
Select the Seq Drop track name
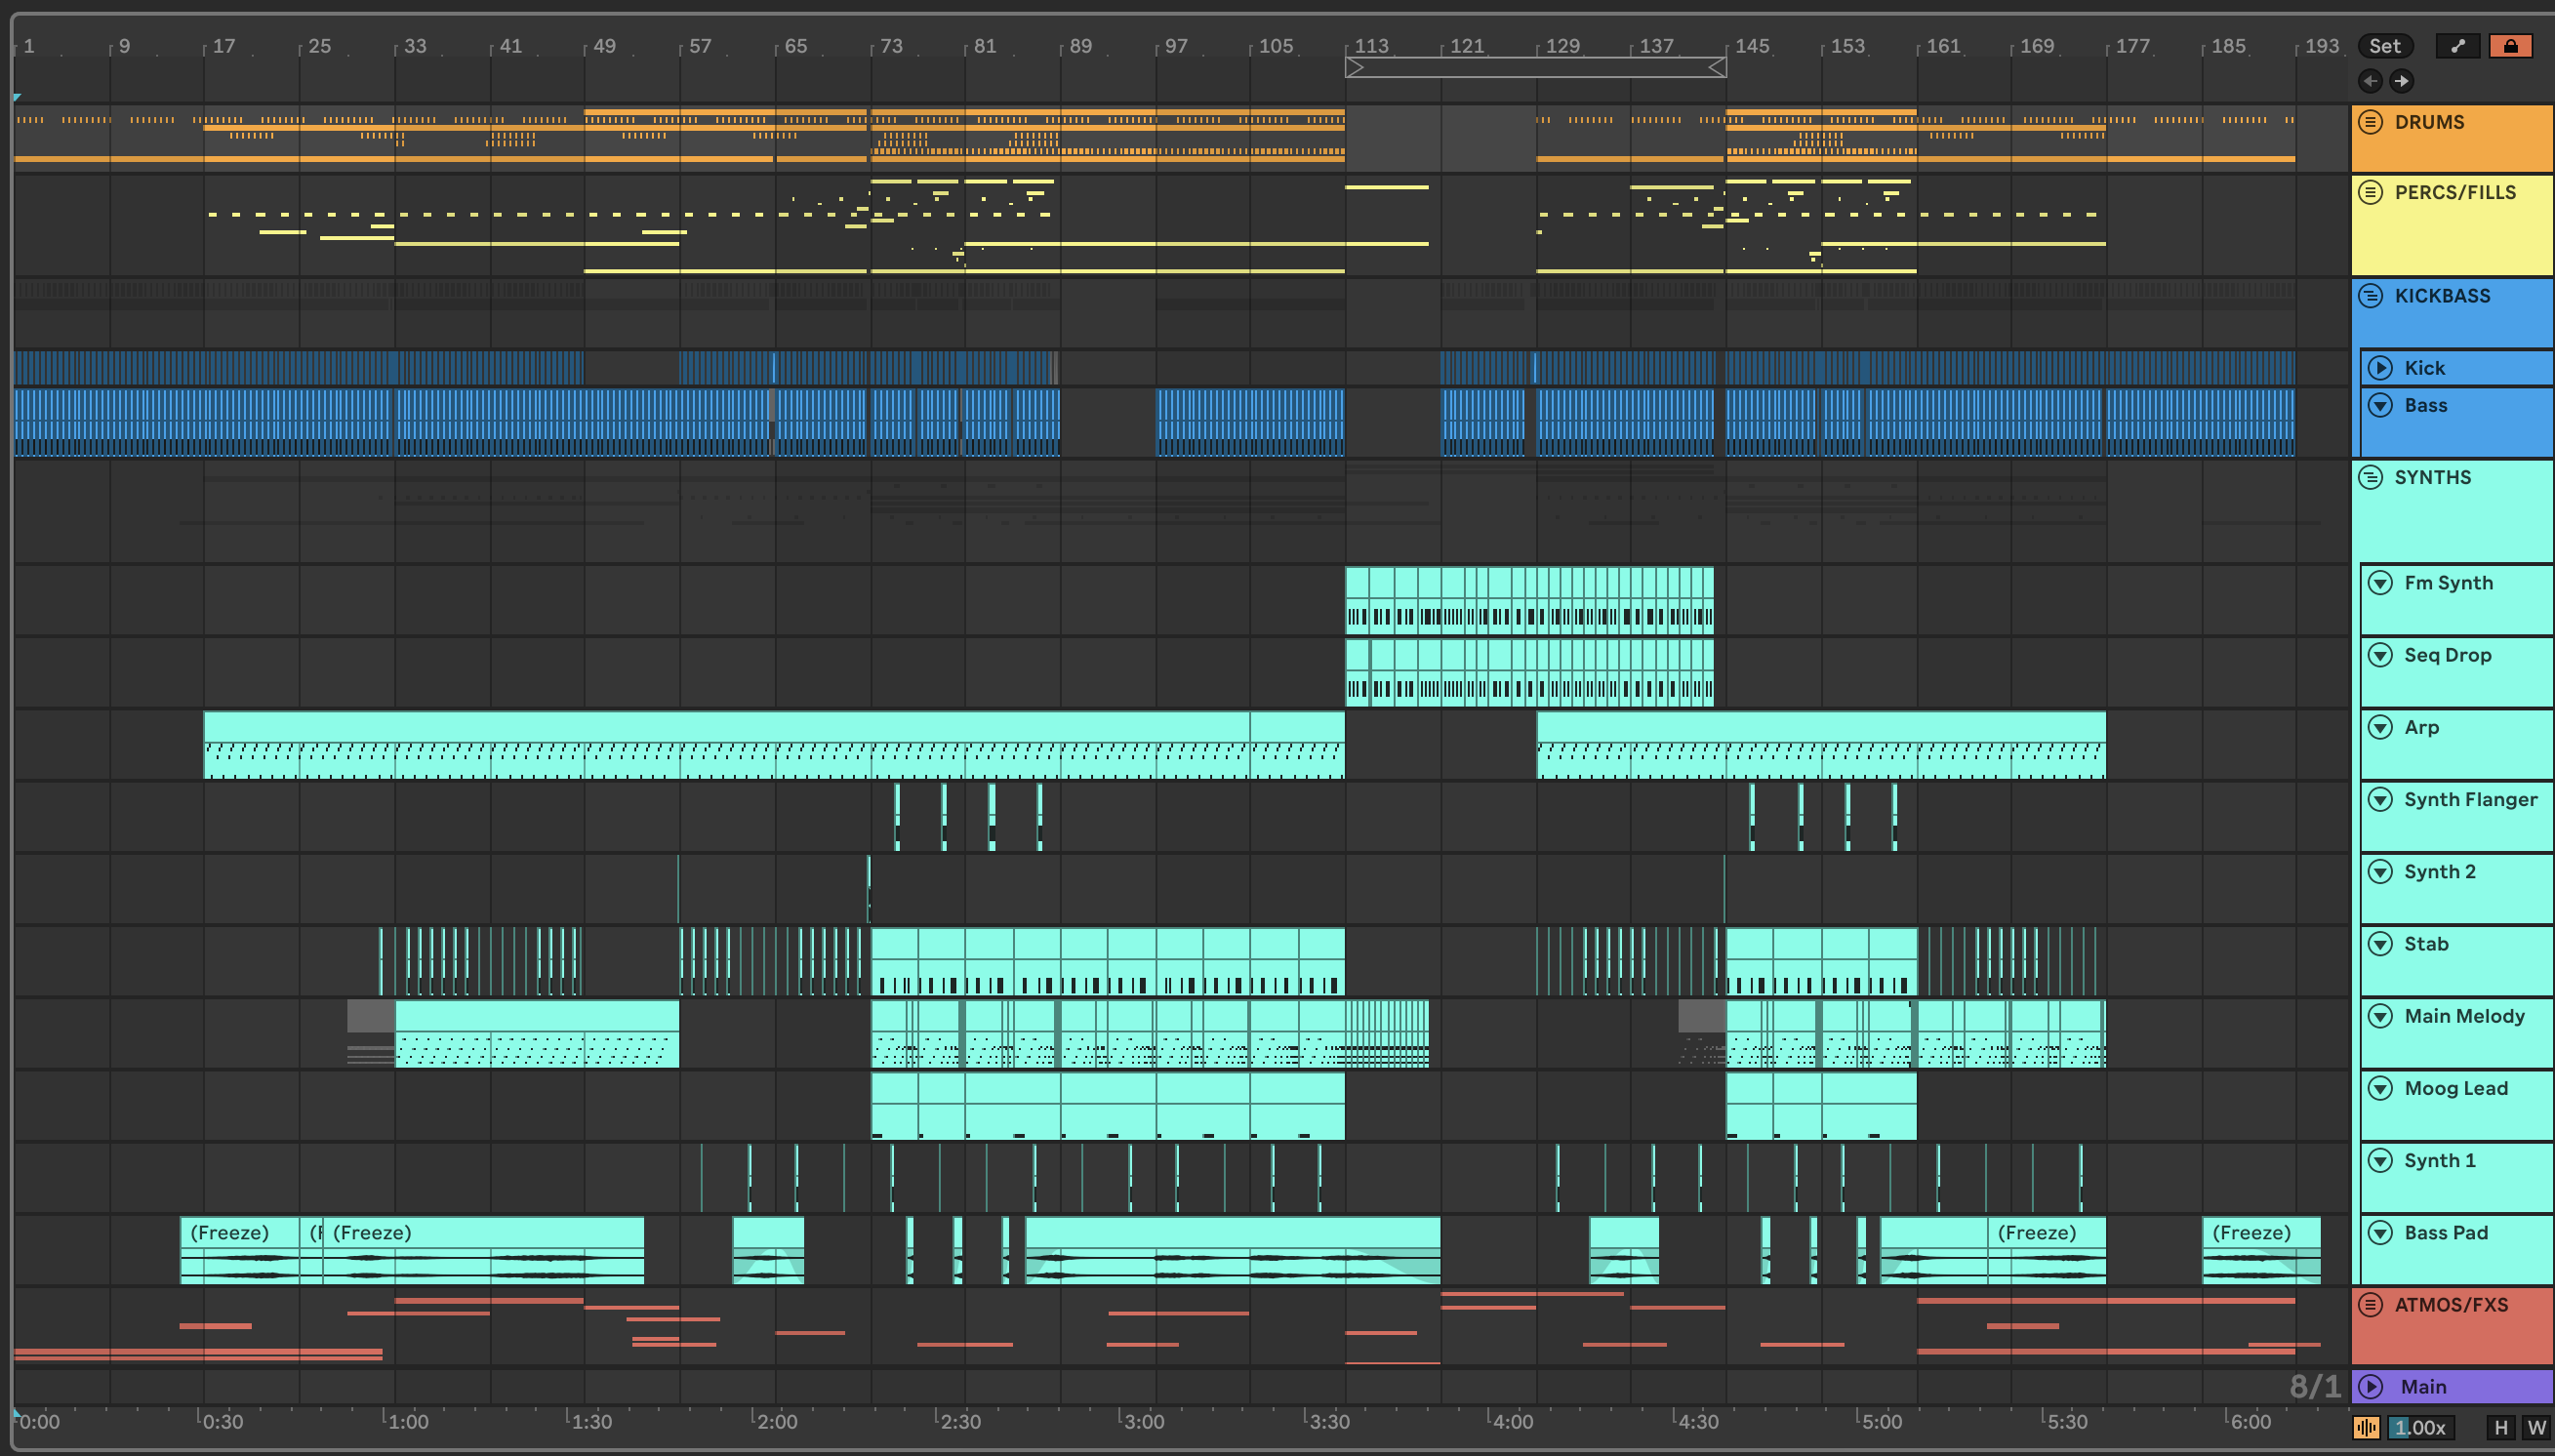(x=2447, y=655)
